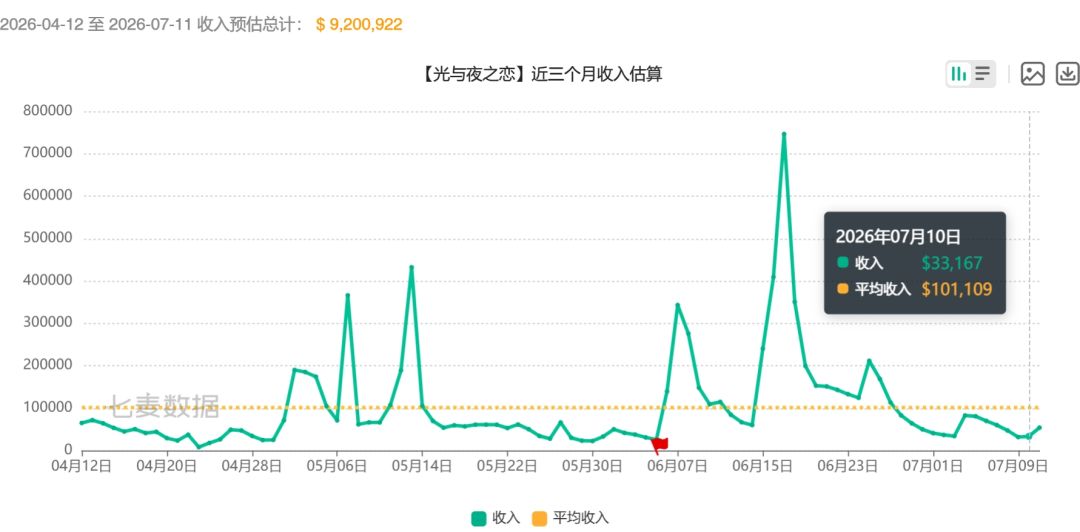Image resolution: width=1080 pixels, height=532 pixels.
Task: Click the x-axis label 07月09日
Action: pos(1018,466)
